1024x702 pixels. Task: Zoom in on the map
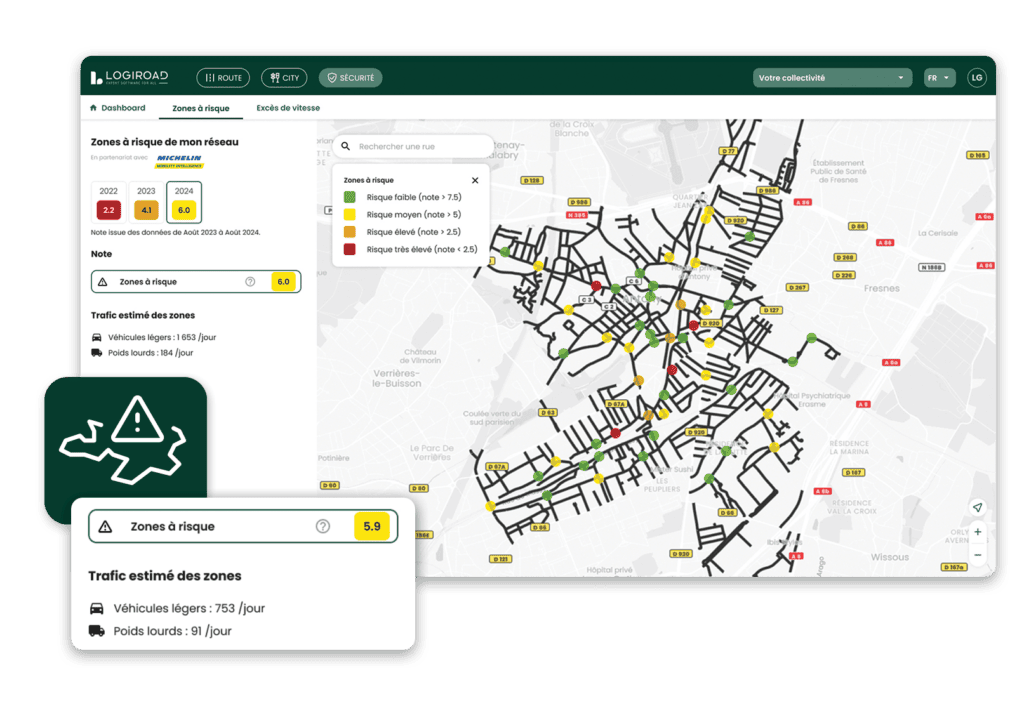(977, 532)
